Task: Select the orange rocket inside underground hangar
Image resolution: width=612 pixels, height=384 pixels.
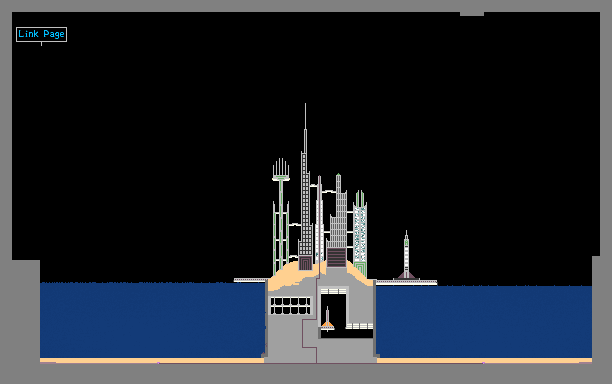Action: point(327,319)
